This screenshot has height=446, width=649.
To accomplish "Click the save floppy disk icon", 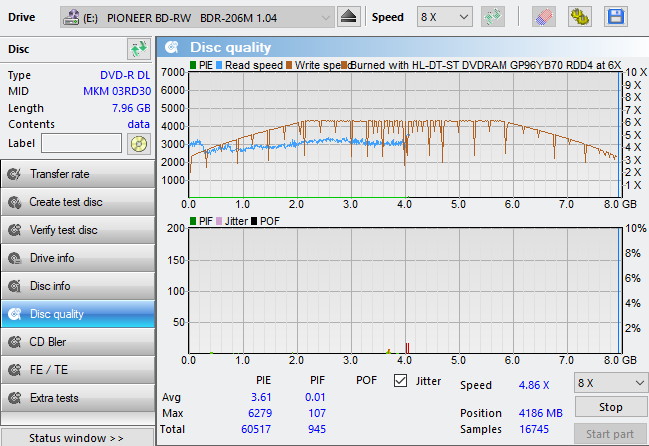I will (614, 17).
